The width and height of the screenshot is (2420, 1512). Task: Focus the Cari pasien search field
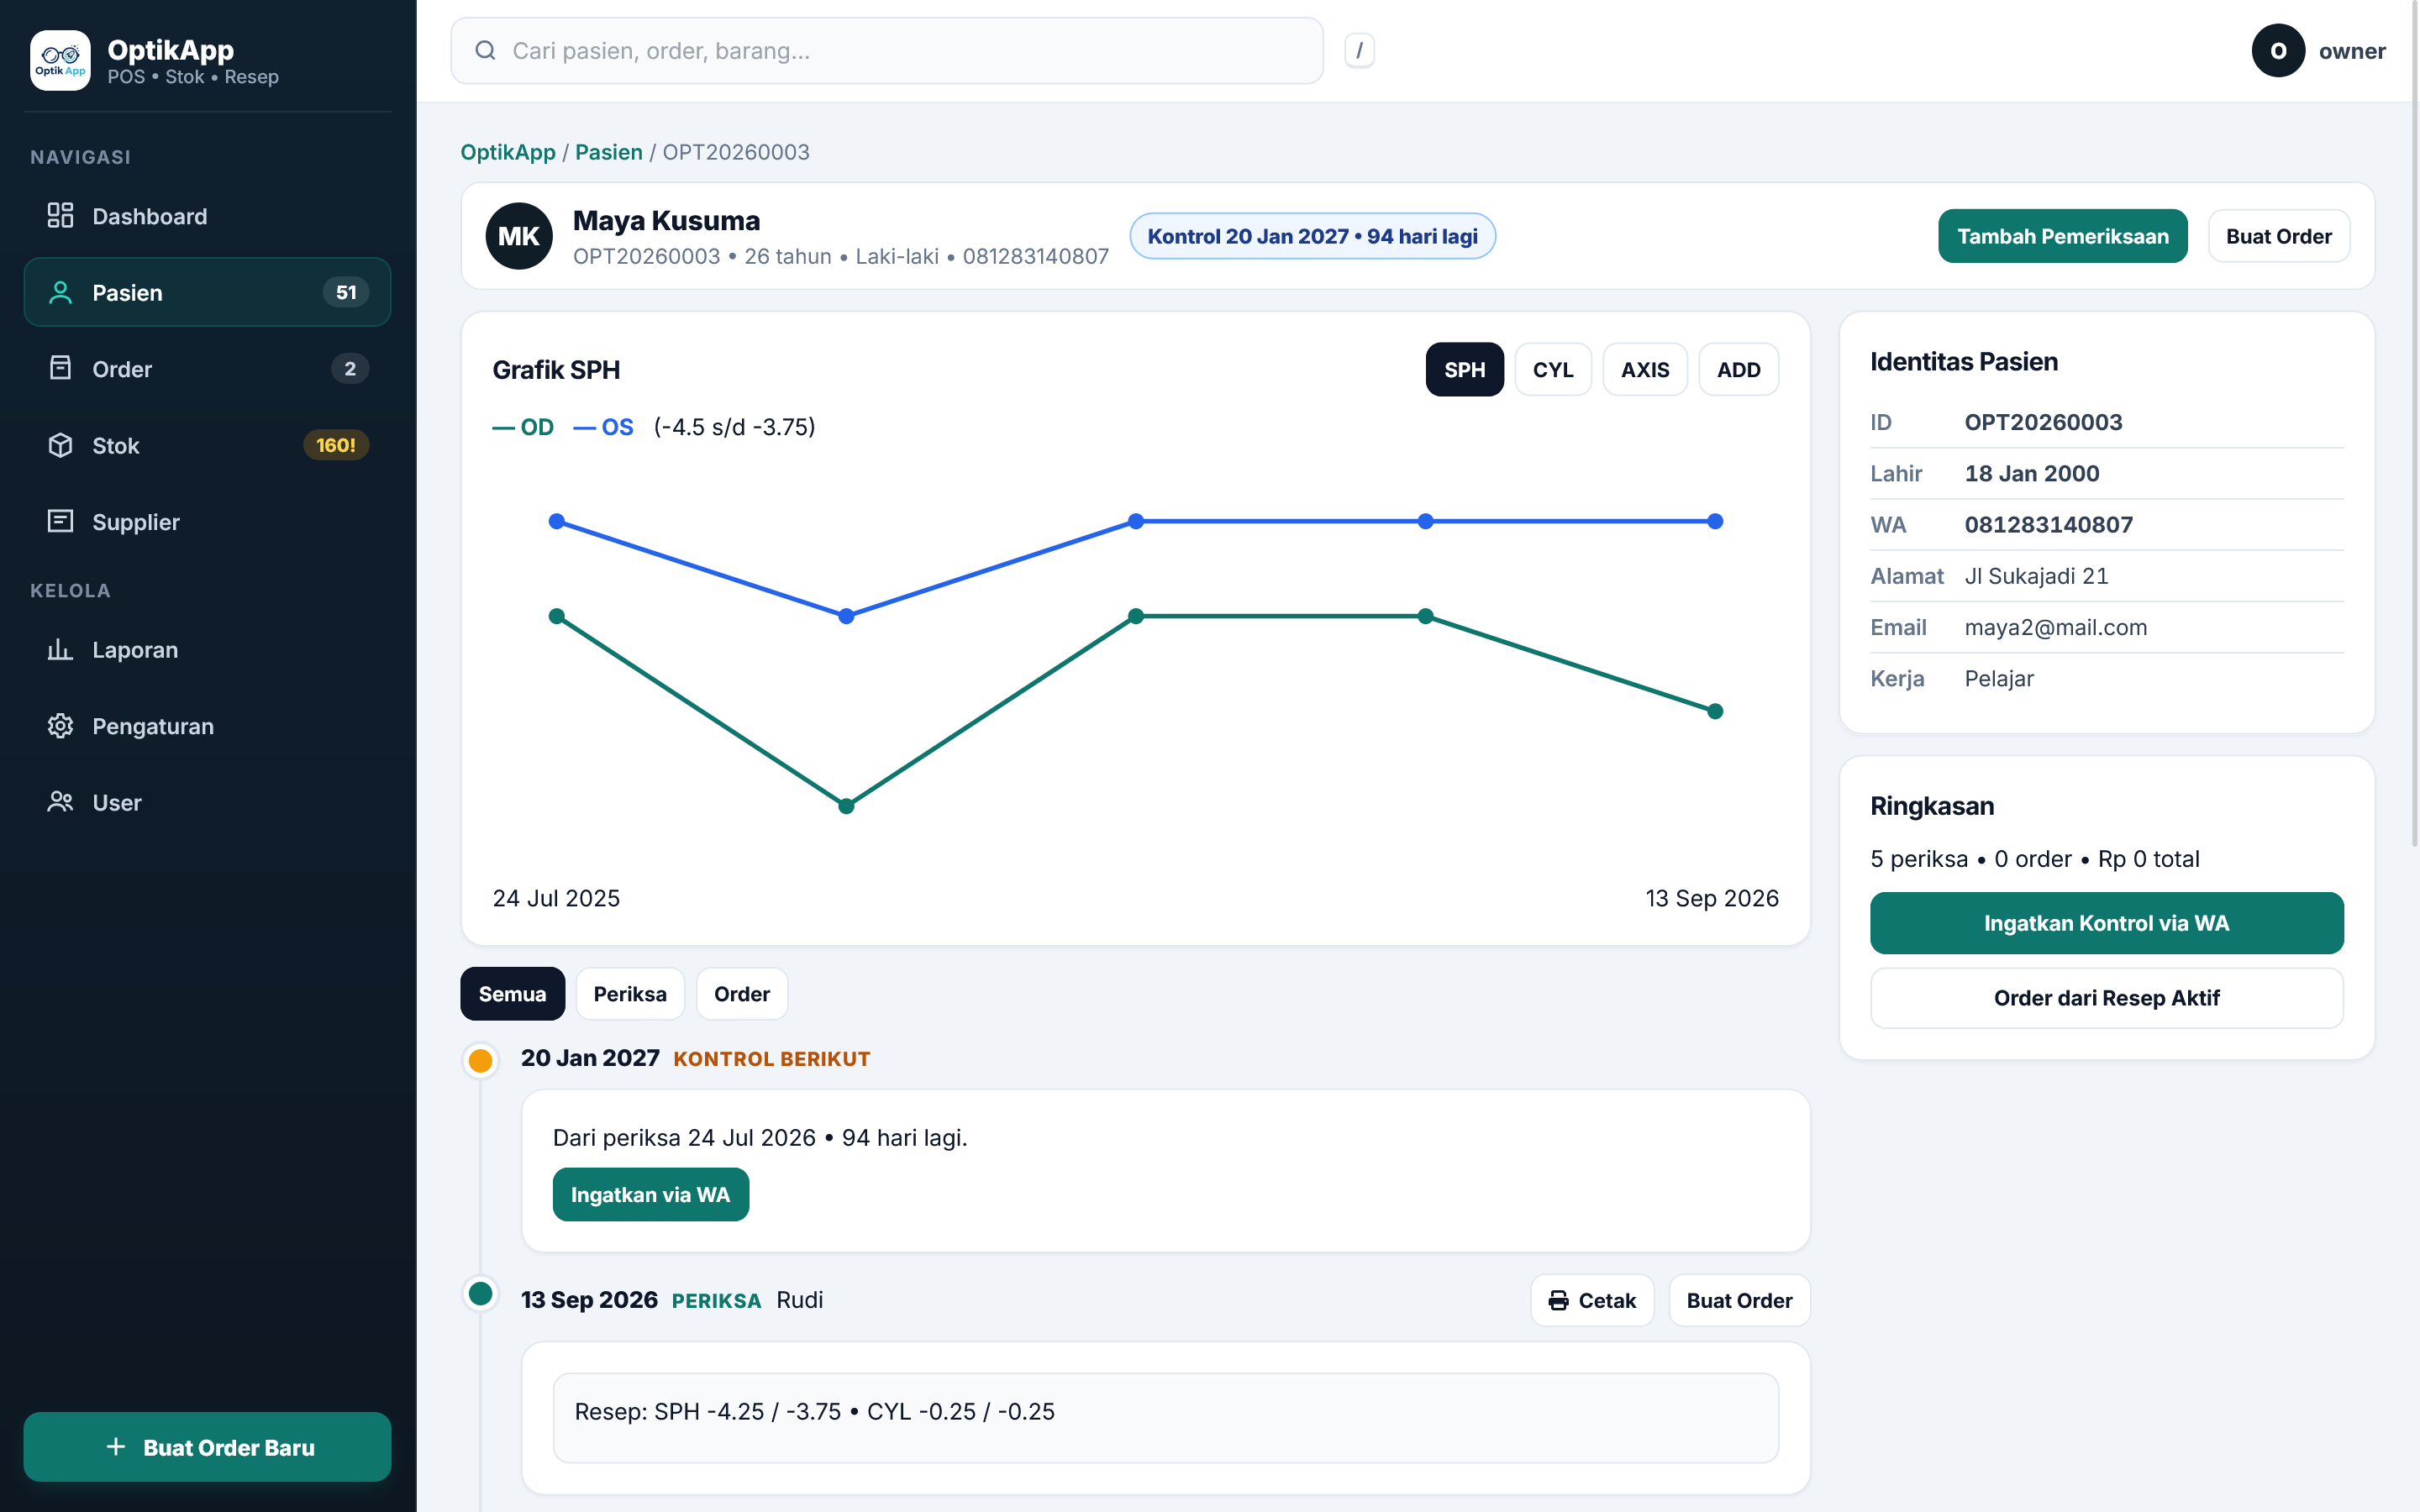point(887,50)
